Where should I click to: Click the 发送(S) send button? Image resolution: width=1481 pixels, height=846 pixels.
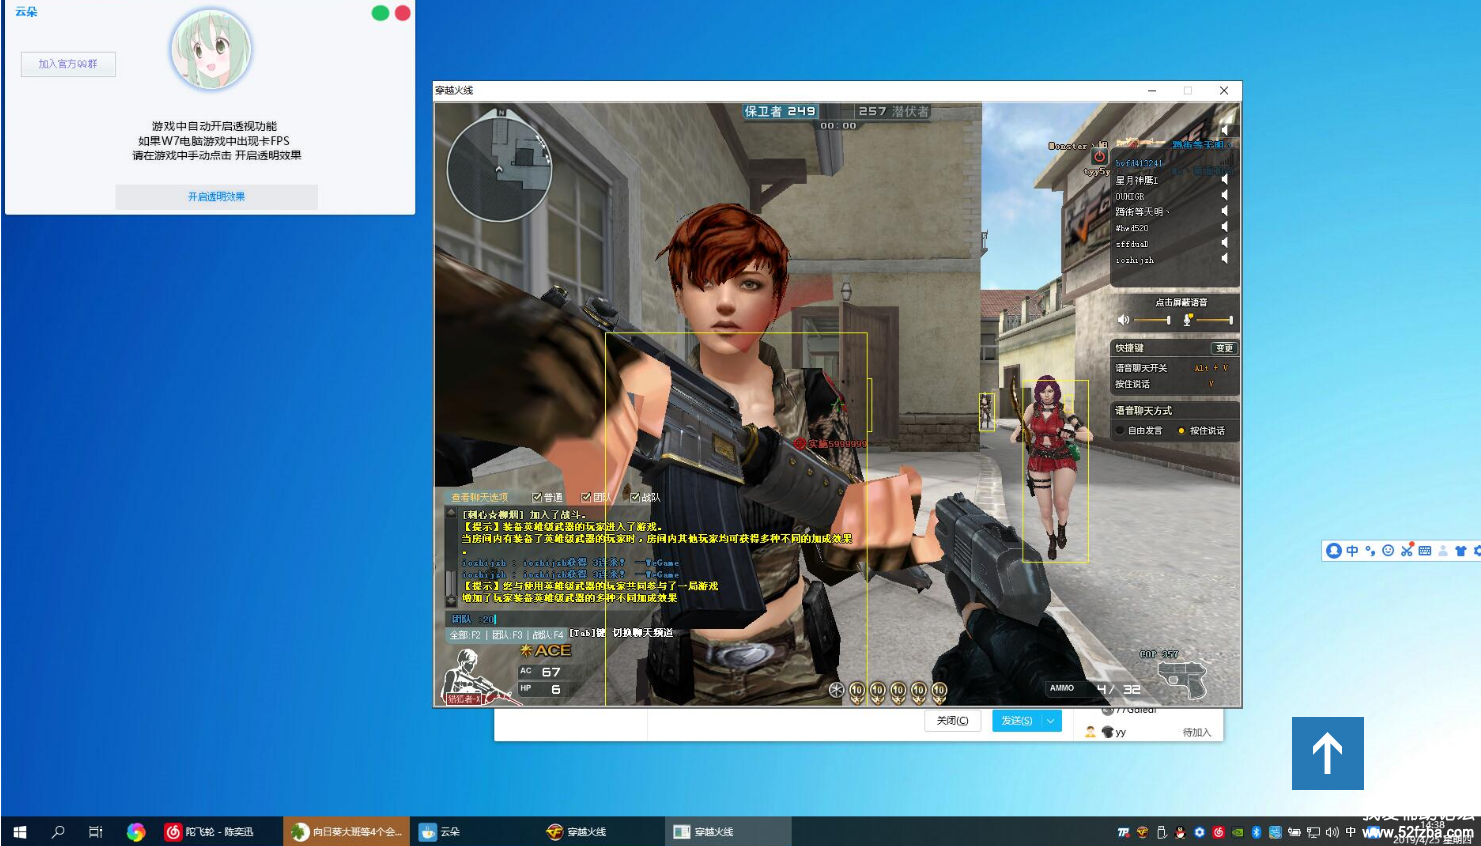click(x=1017, y=721)
